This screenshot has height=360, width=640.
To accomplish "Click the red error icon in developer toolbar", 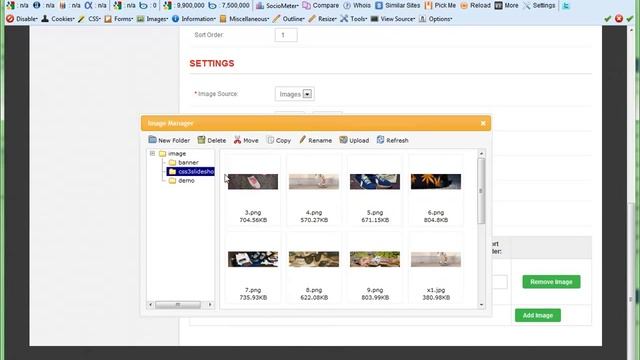I will point(619,18).
